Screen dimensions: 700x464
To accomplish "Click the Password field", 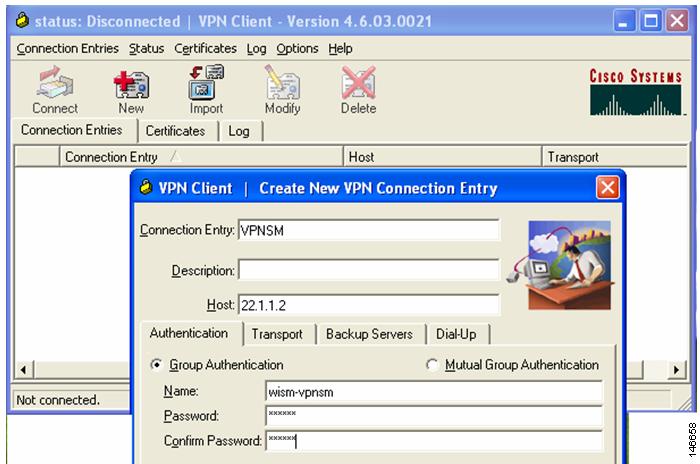I will point(434,416).
